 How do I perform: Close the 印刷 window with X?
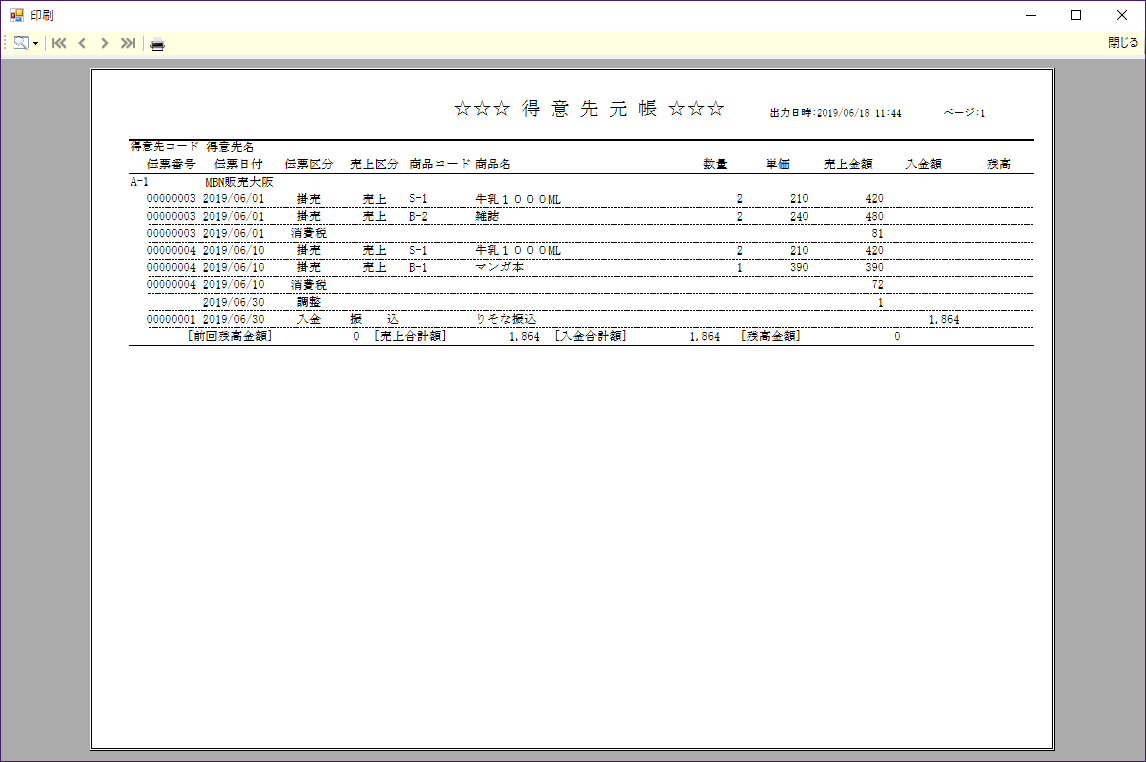point(1122,15)
